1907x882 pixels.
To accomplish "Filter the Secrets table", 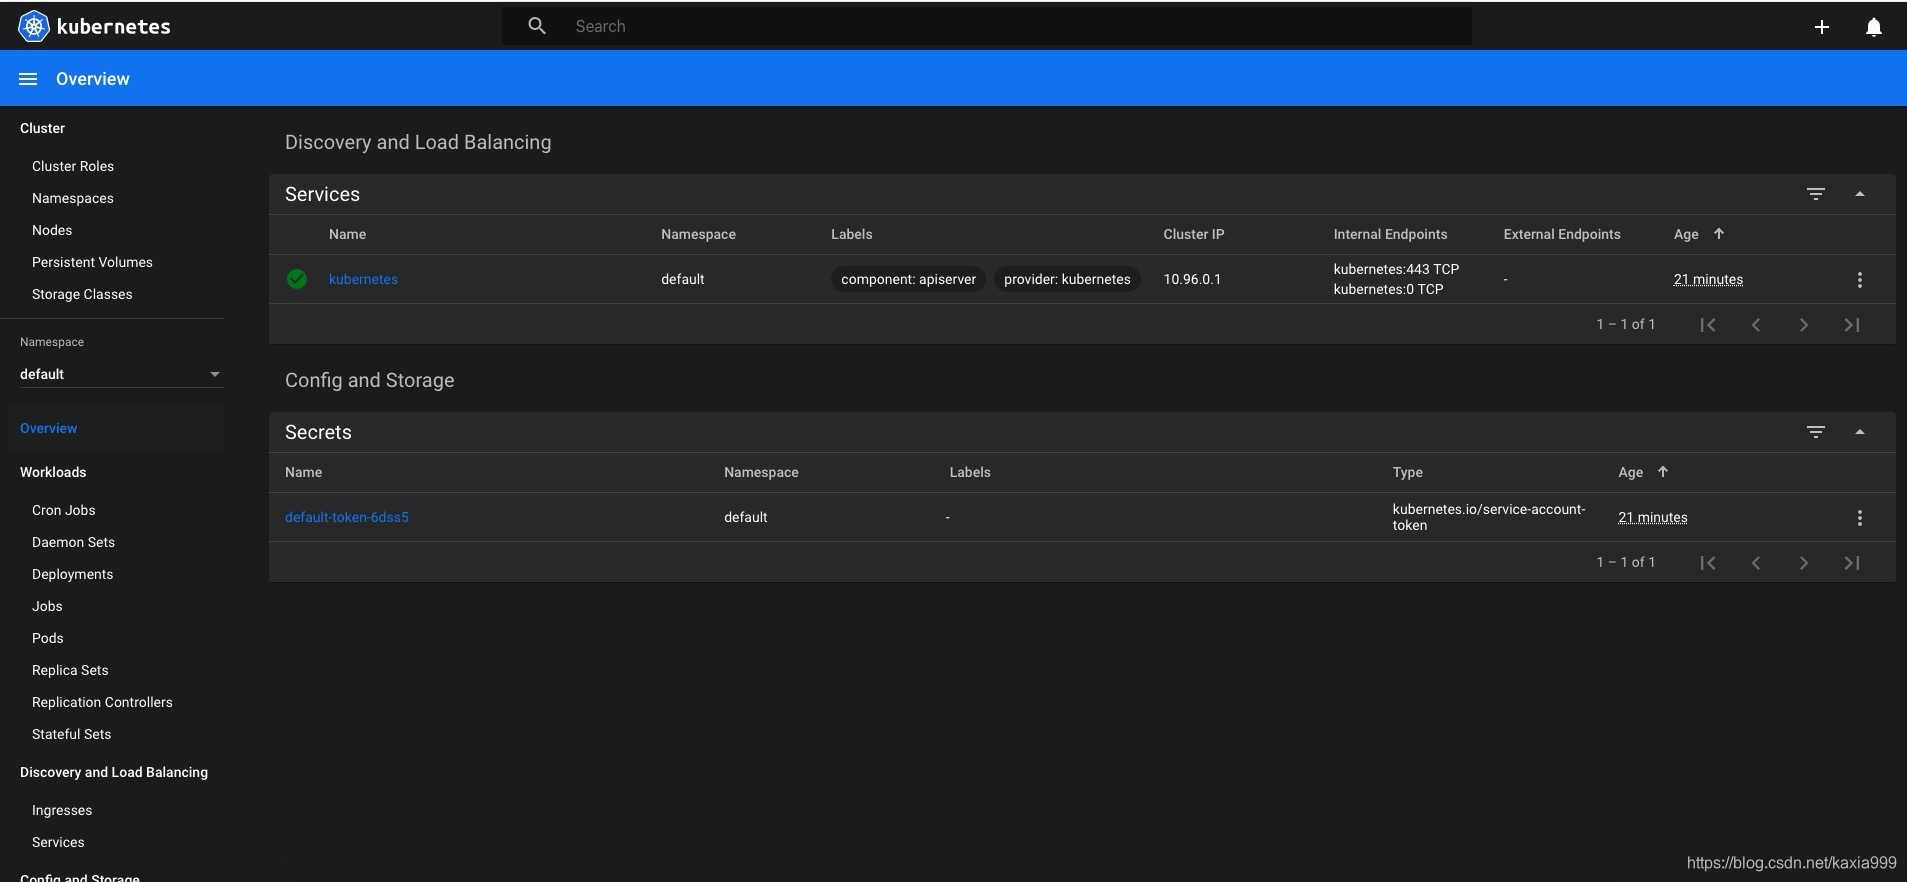I will click(1816, 432).
